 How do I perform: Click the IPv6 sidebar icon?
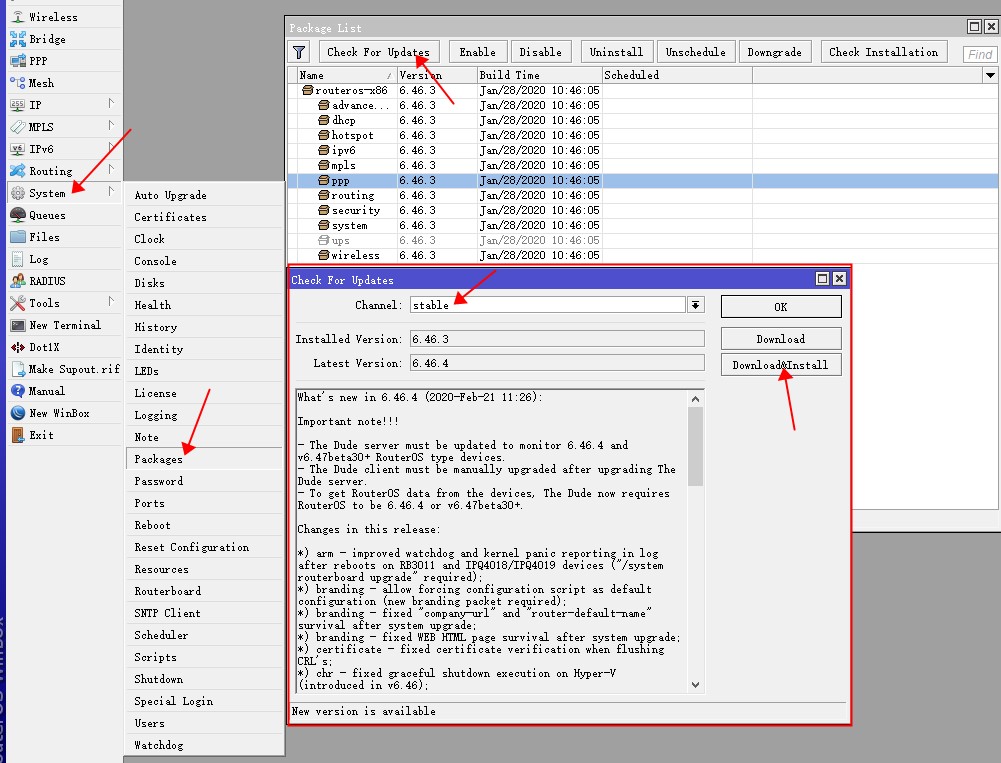coord(18,149)
